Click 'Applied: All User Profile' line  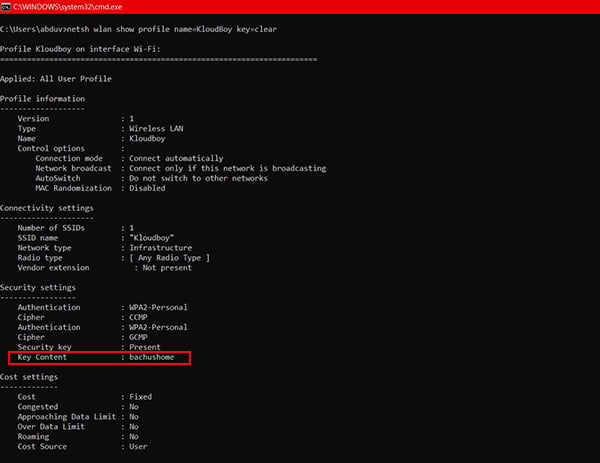pyautogui.click(x=56, y=79)
